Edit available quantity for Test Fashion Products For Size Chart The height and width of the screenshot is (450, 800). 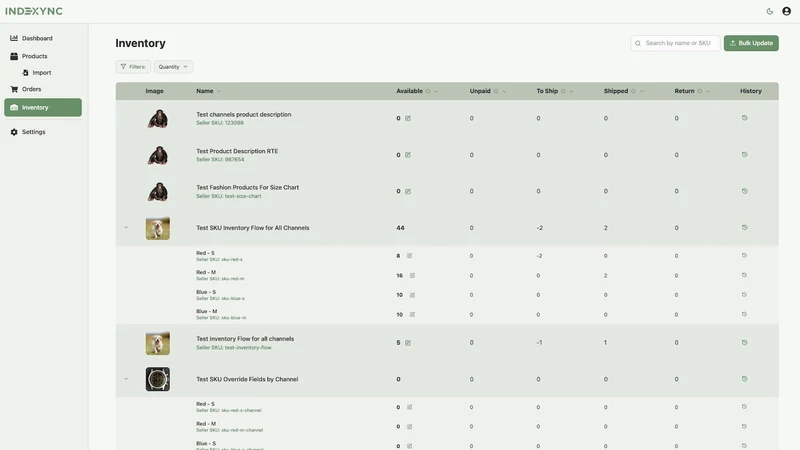click(x=408, y=191)
